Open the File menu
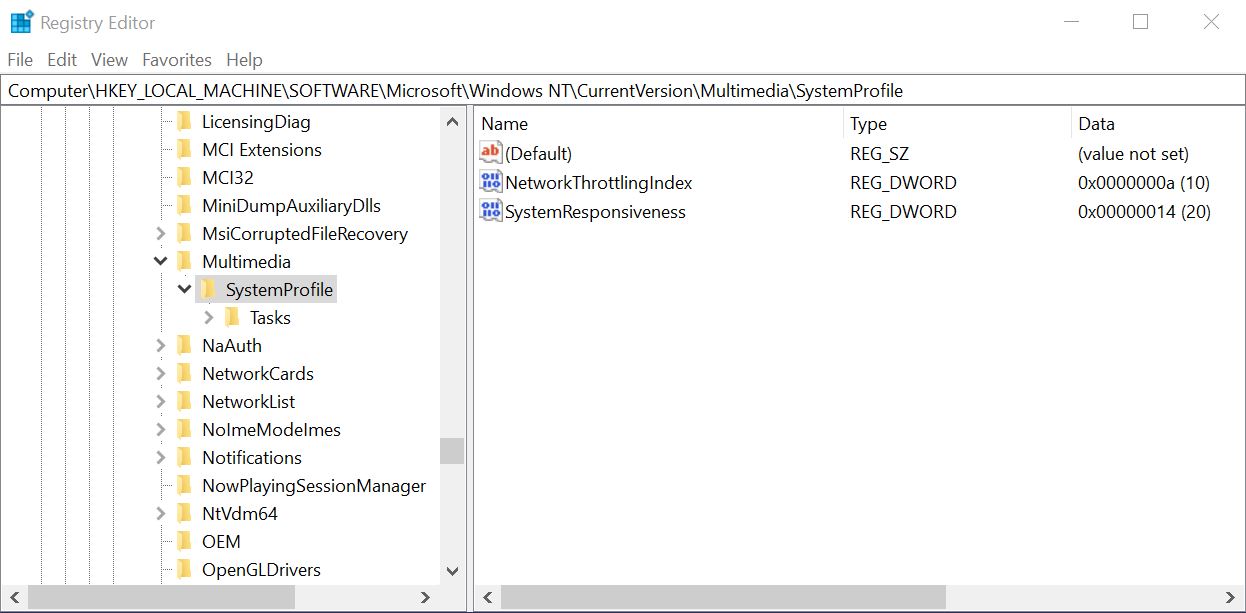The image size is (1246, 613). click(20, 60)
